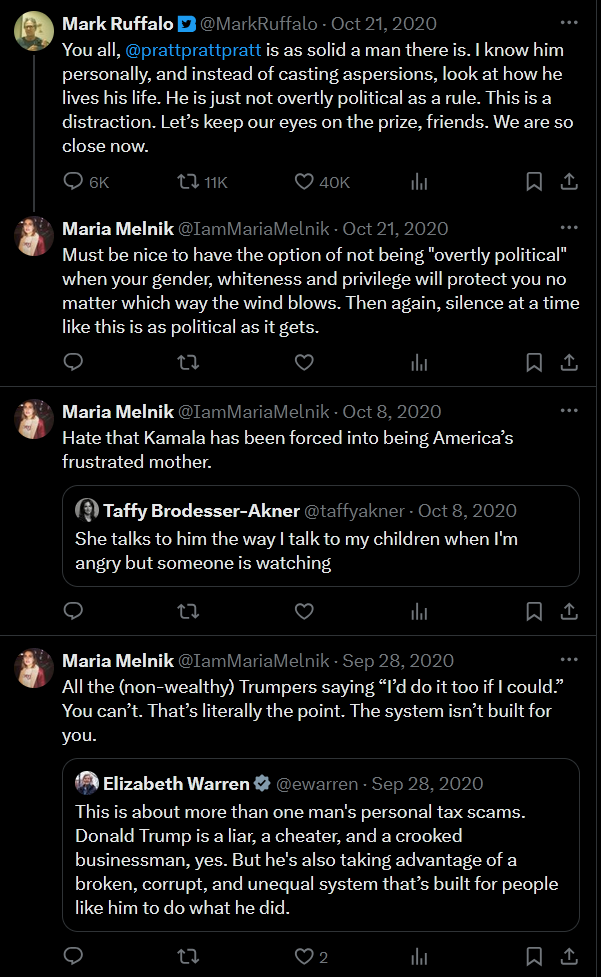
Task: Retweet Maria's "overtly political" reply
Action: point(187,361)
